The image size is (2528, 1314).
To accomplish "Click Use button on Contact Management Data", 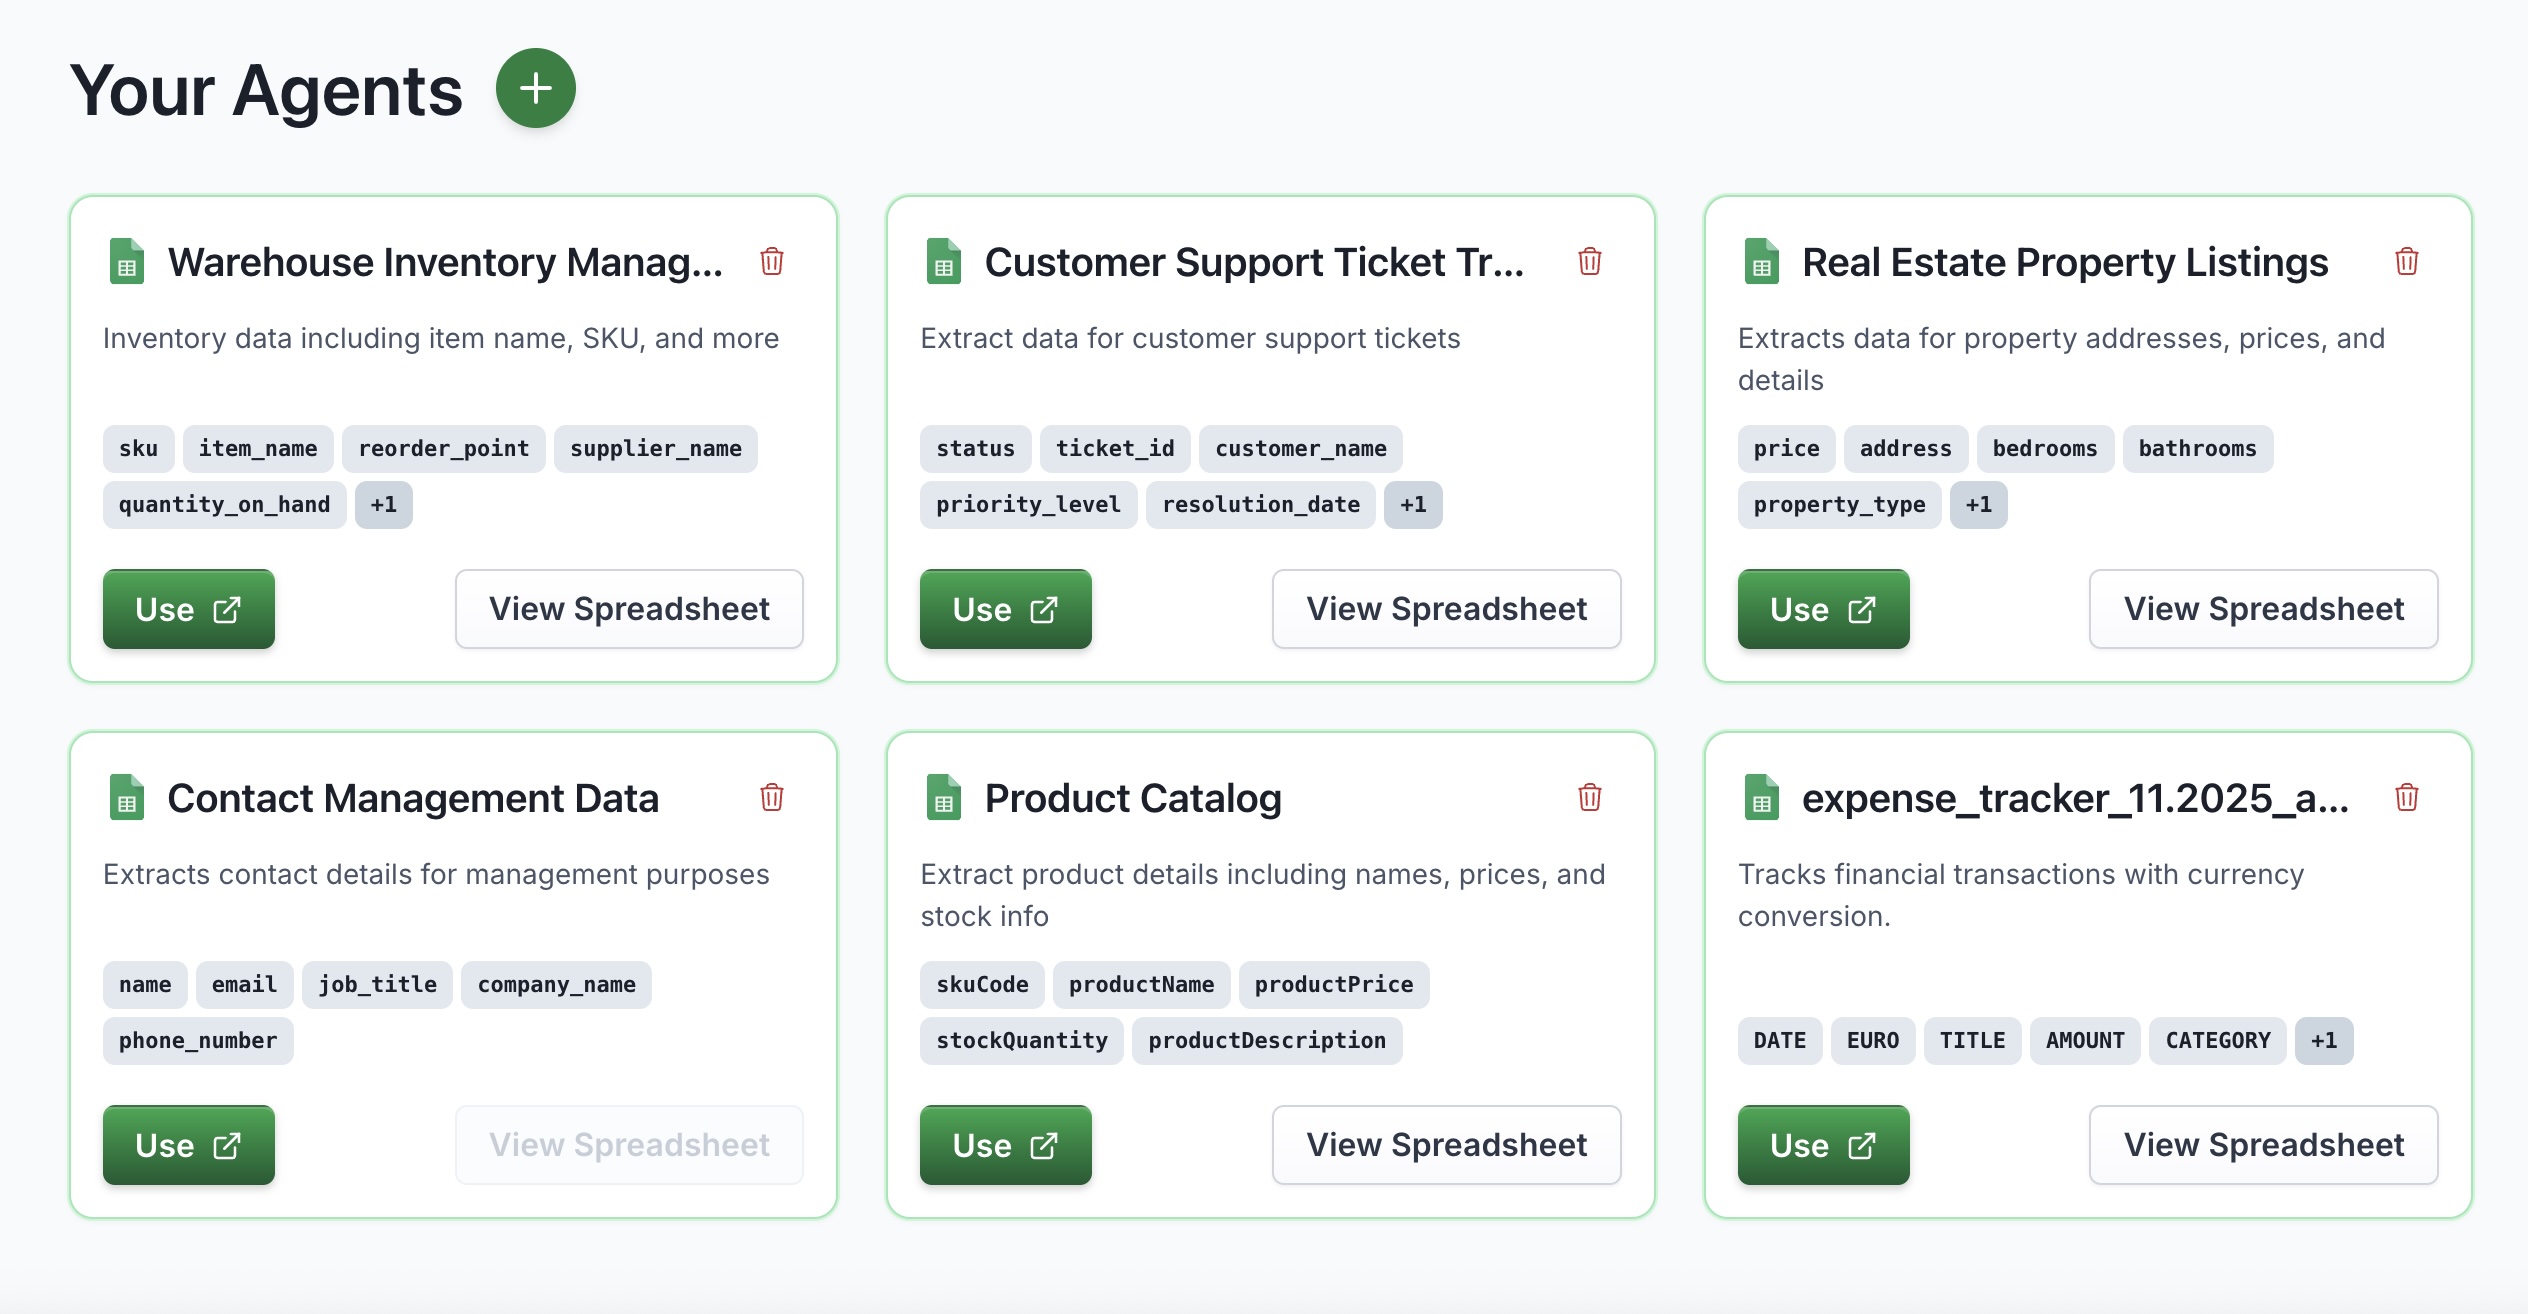I will 188,1145.
